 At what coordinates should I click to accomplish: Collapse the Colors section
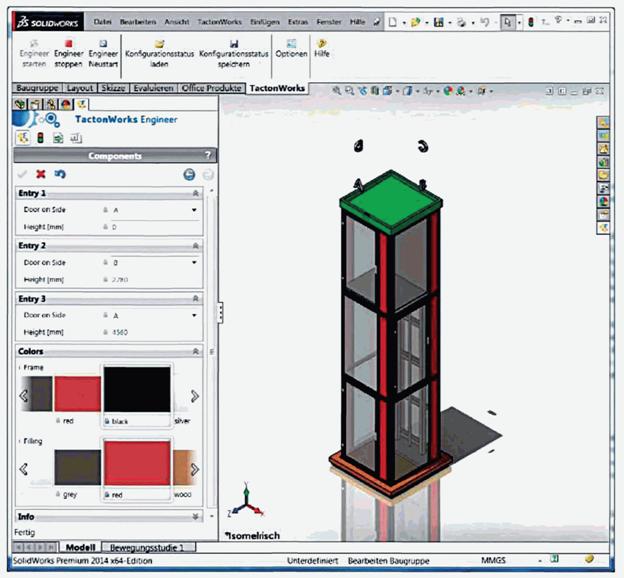coord(195,351)
